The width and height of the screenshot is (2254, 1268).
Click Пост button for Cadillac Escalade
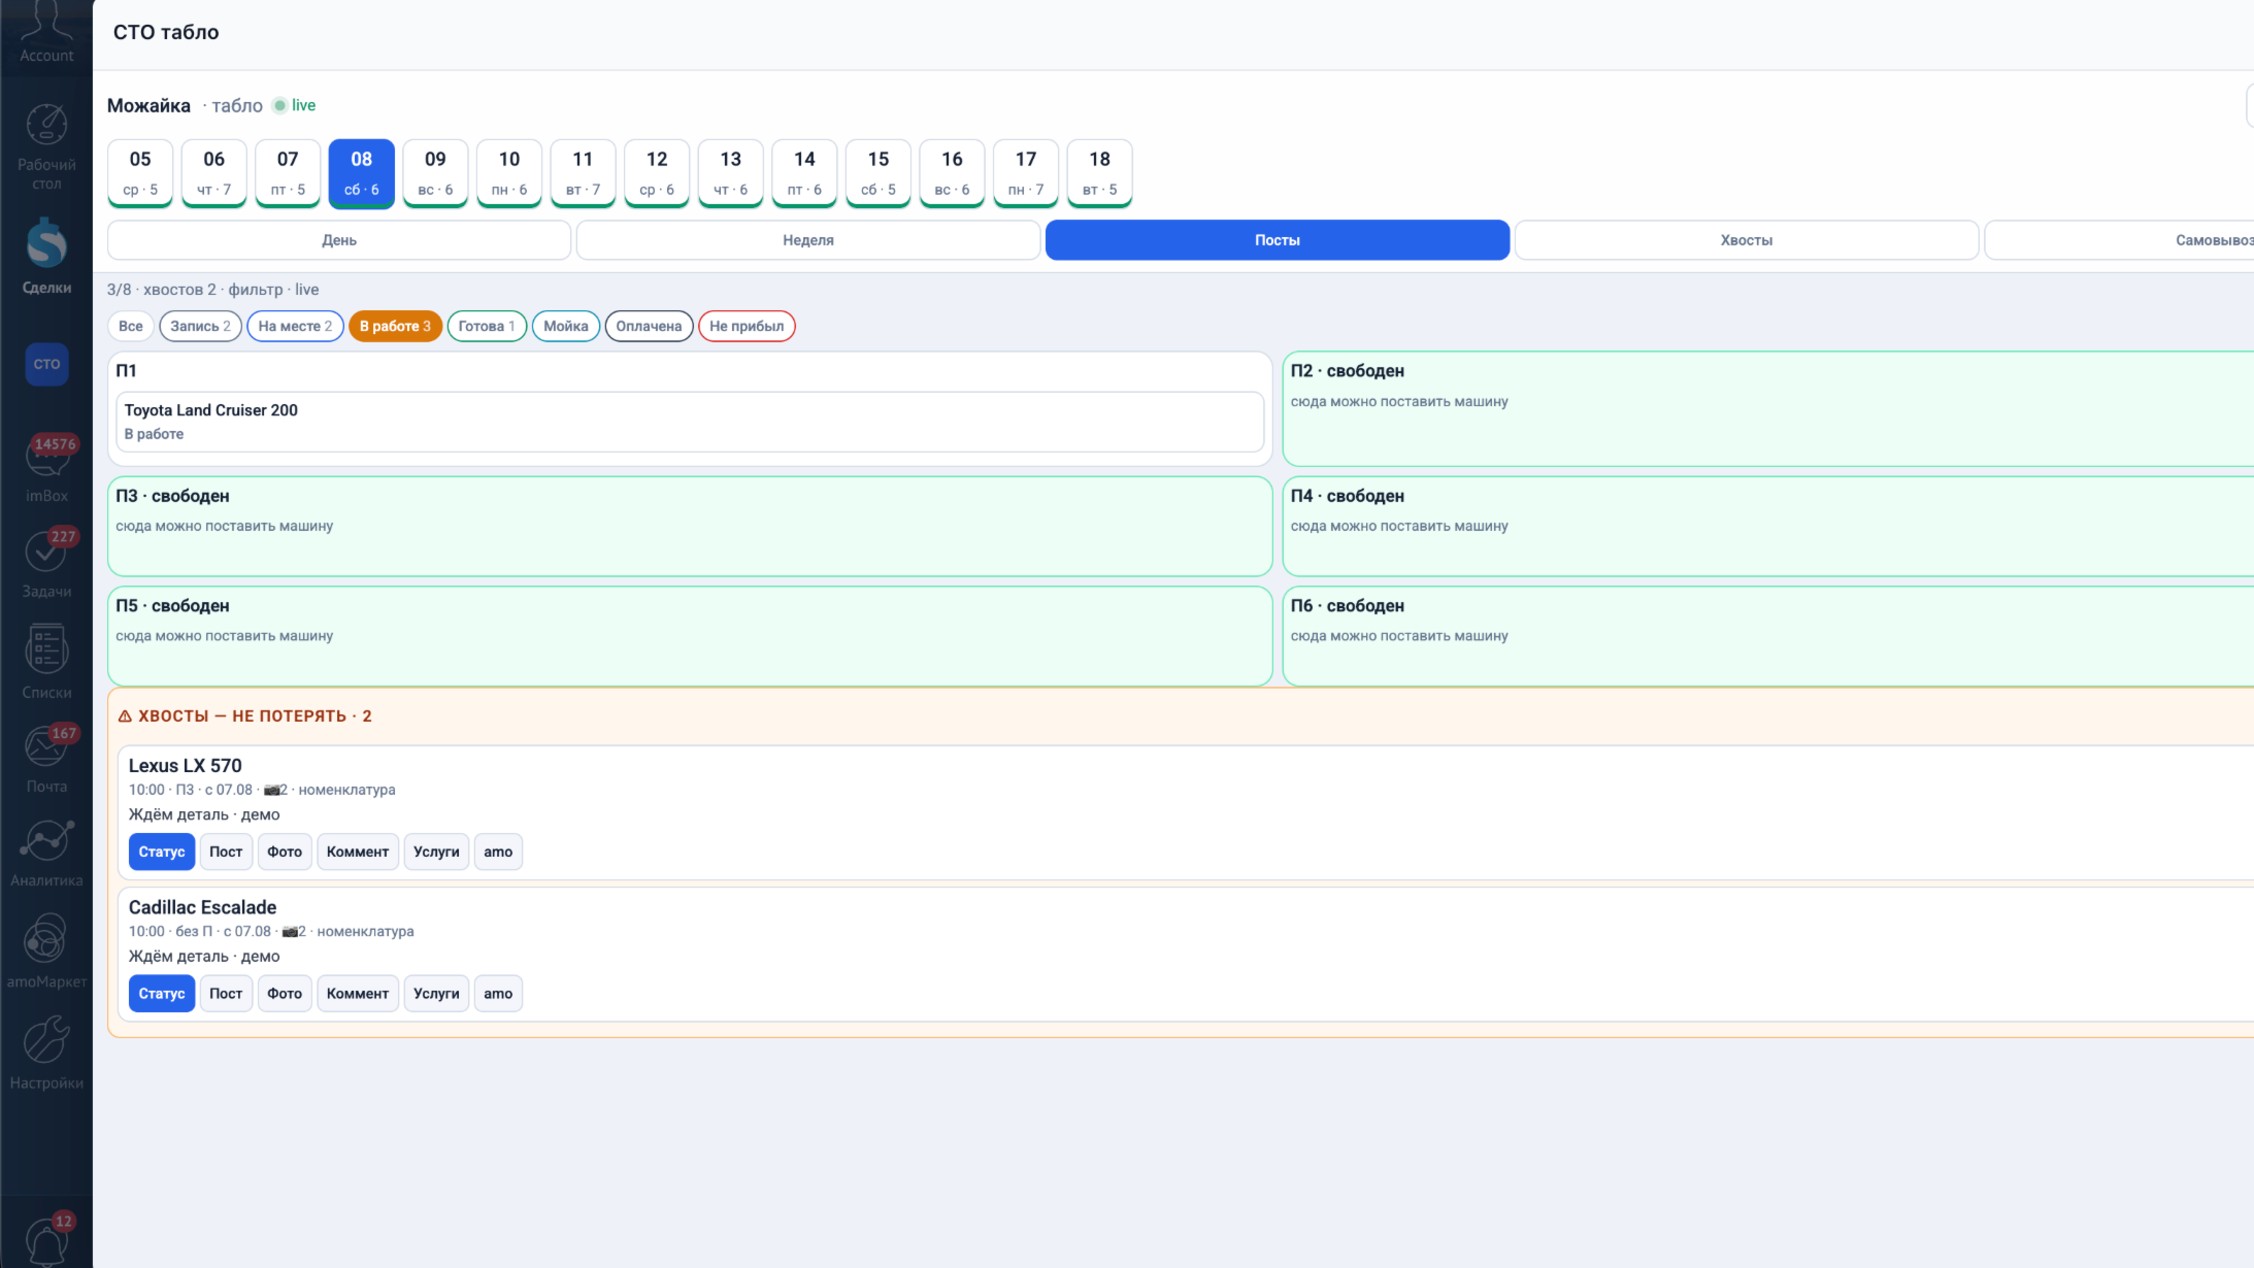[226, 994]
